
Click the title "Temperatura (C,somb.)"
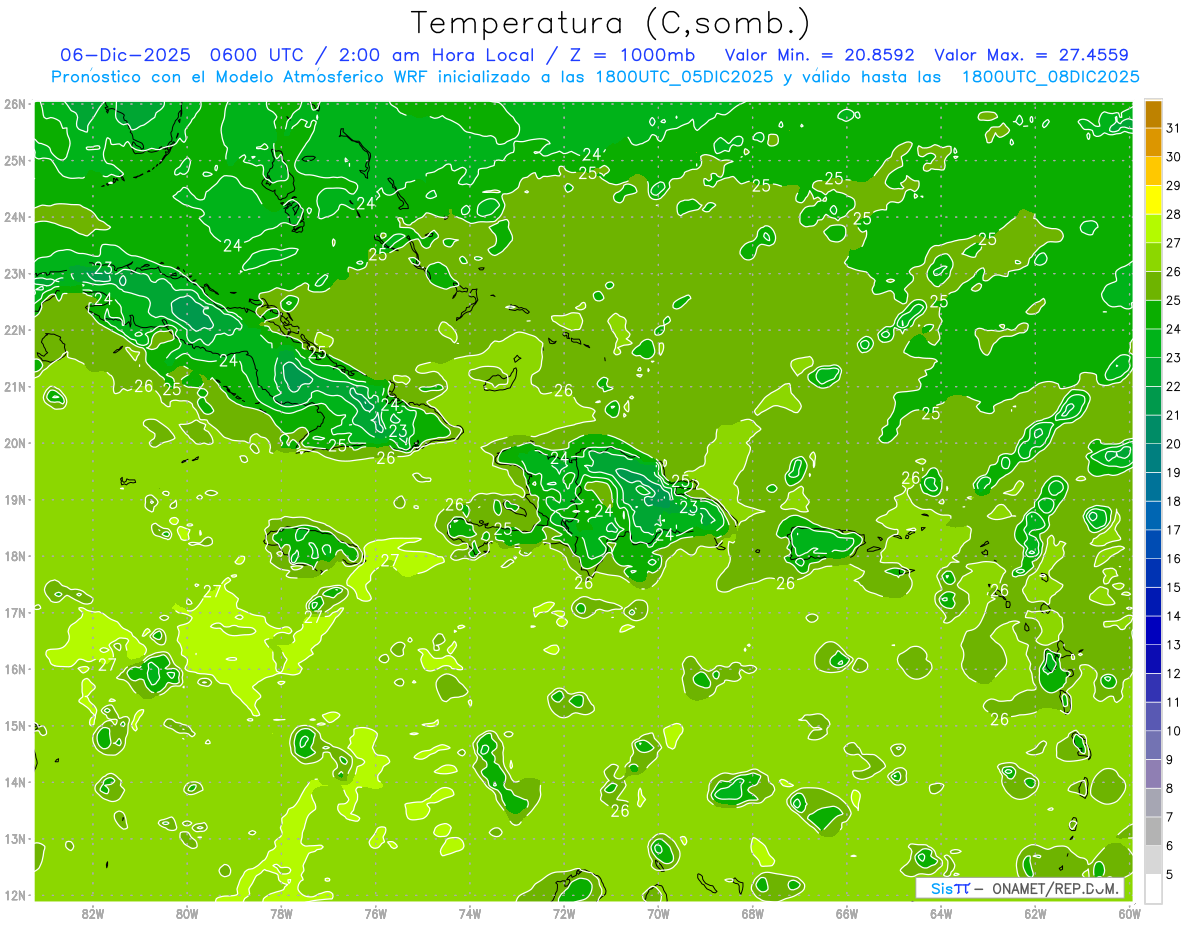611,23
